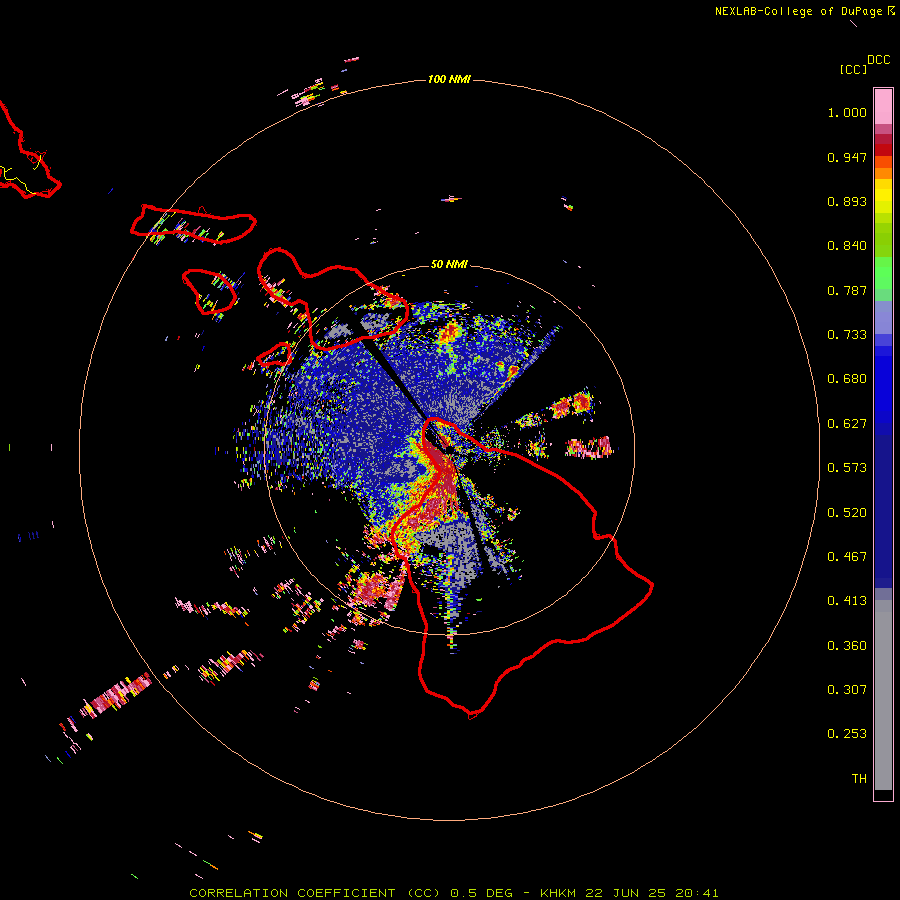Click the 0.627 scale value

click(847, 424)
